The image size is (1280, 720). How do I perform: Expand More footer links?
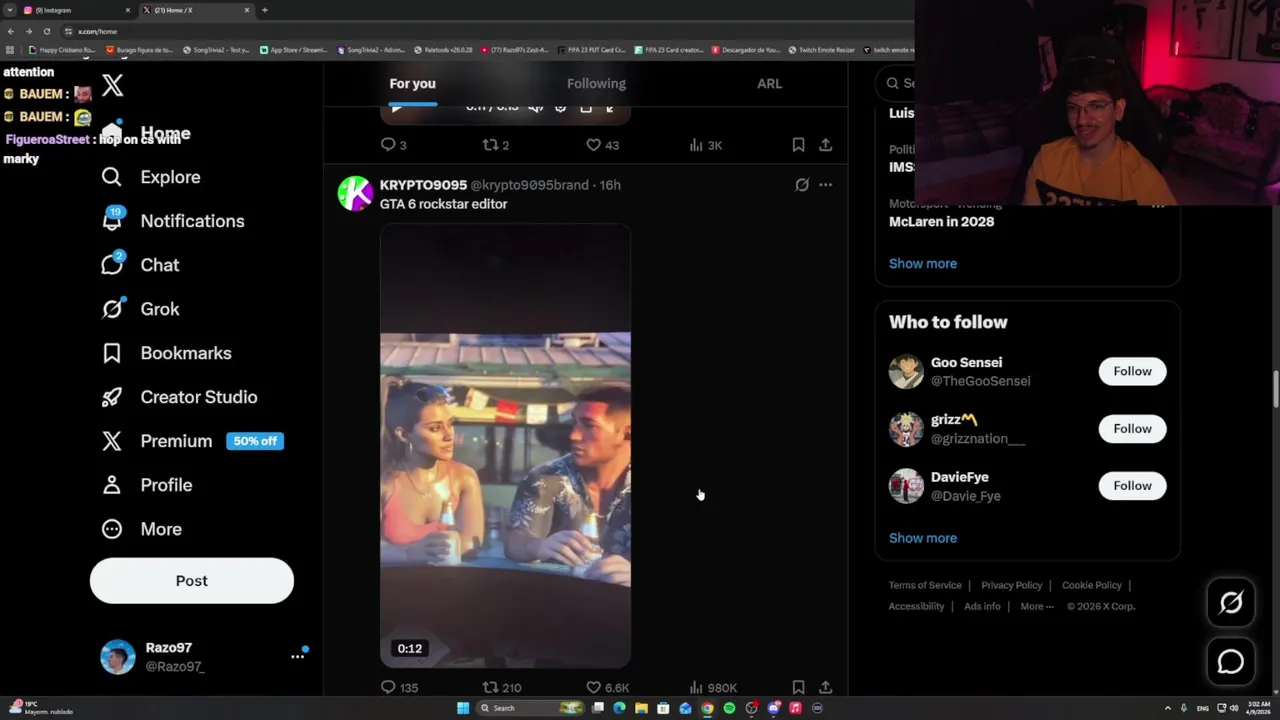coord(1037,606)
